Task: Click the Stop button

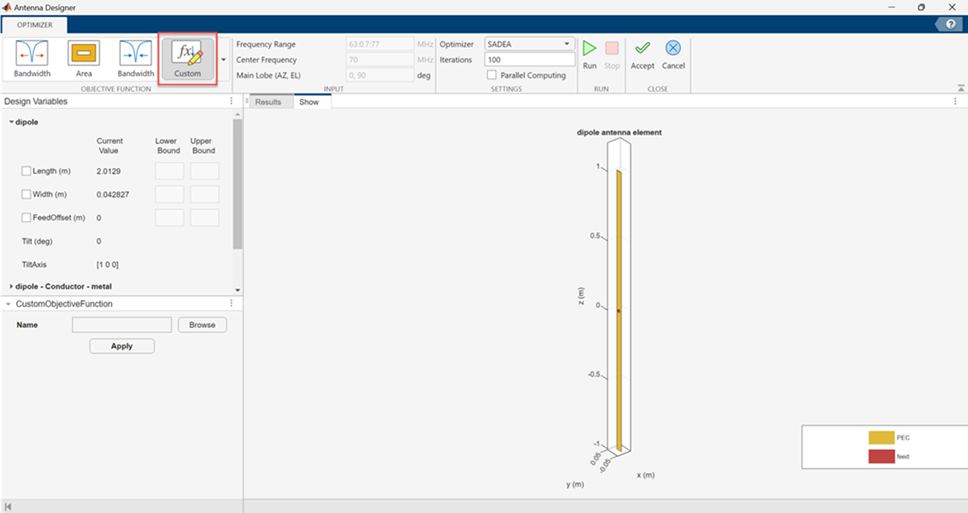Action: 612,55
